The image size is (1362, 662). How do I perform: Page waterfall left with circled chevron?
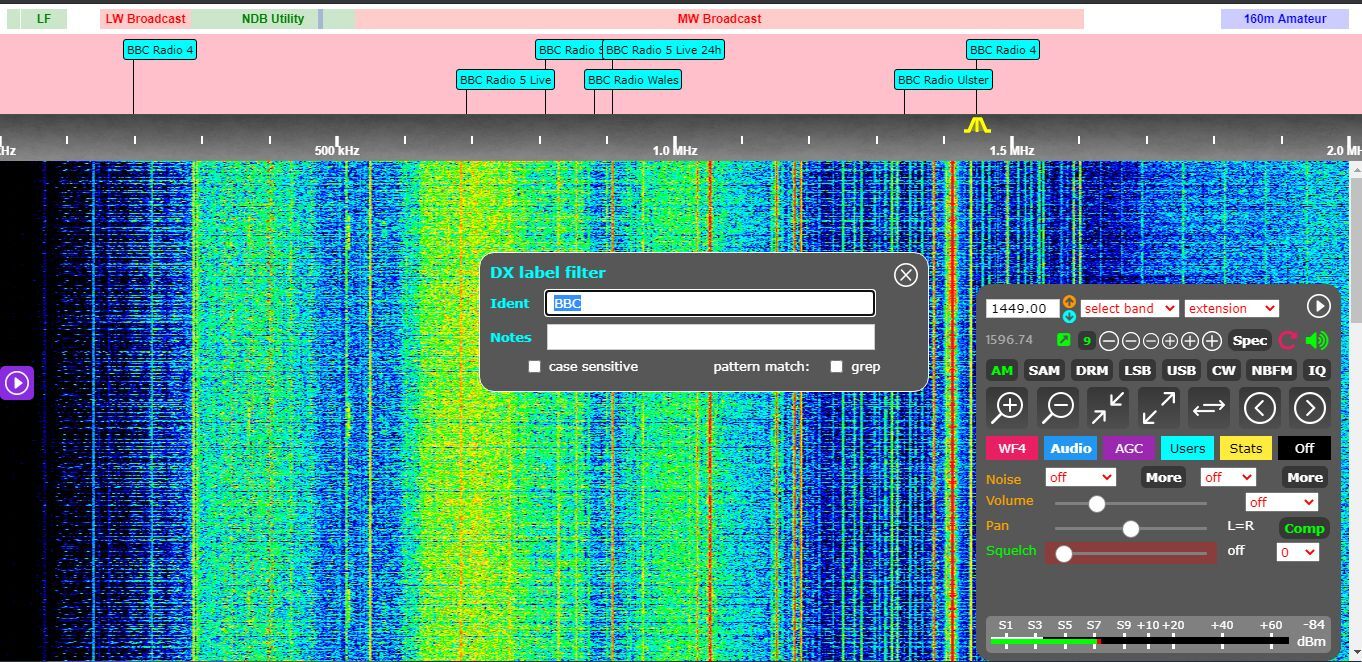pyautogui.click(x=1259, y=407)
